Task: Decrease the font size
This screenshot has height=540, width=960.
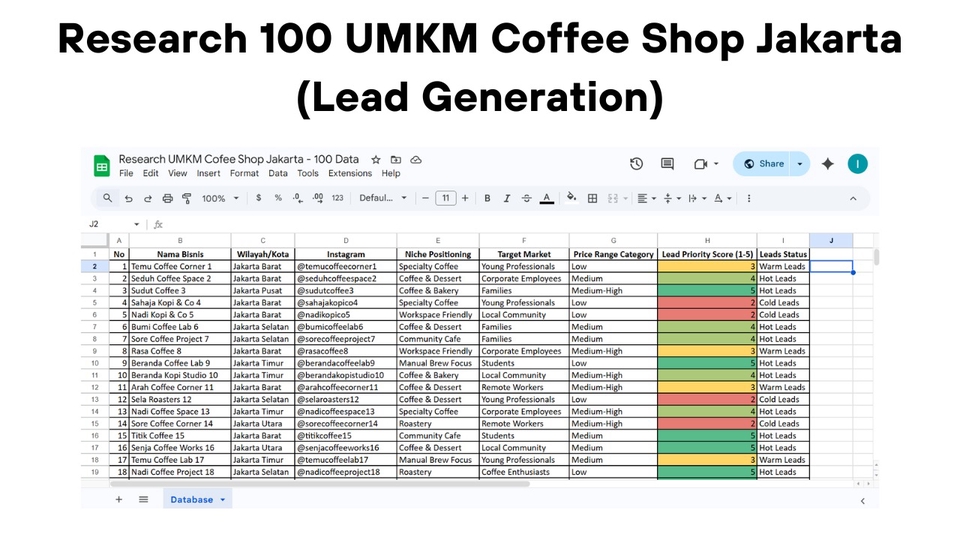Action: pyautogui.click(x=425, y=198)
